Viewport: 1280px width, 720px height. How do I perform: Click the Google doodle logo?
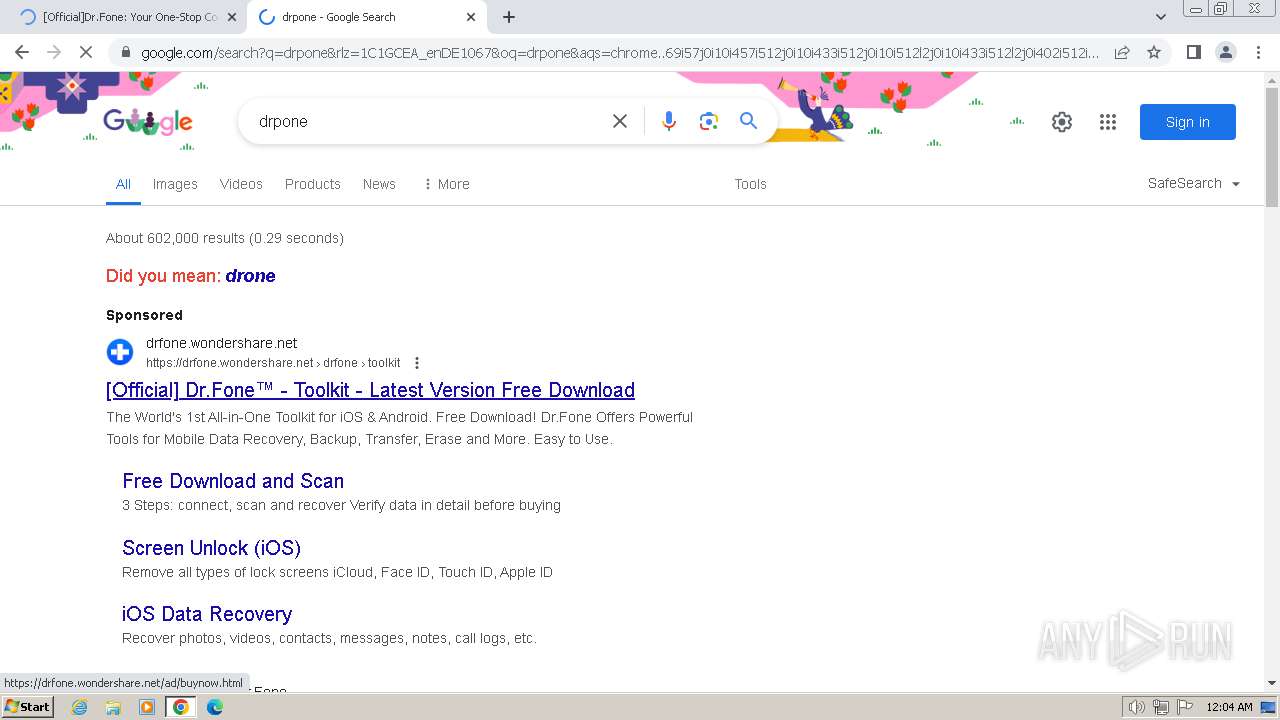(148, 122)
